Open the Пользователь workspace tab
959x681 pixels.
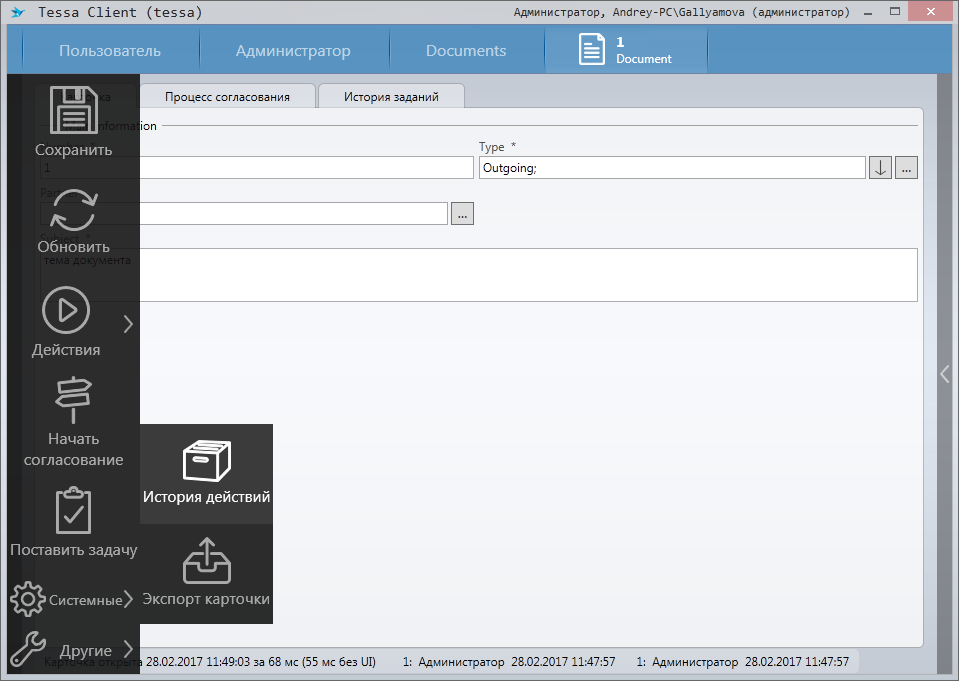[110, 51]
